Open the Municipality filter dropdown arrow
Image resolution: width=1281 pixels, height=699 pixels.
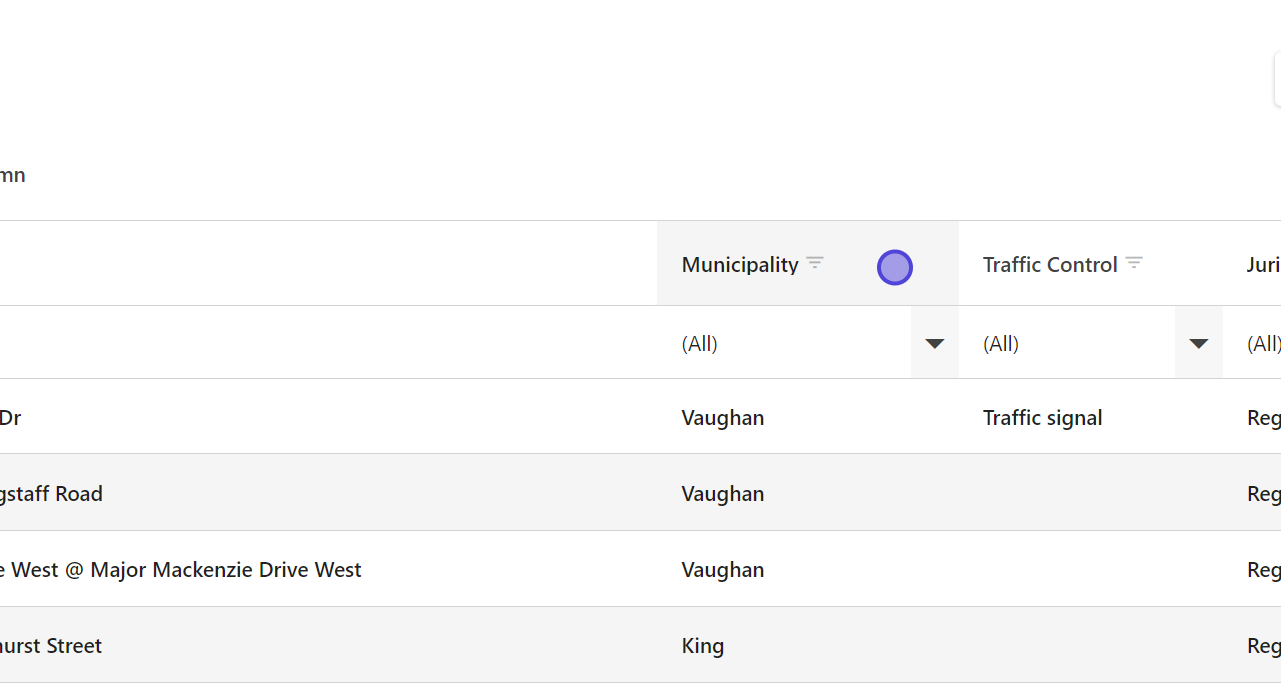[935, 344]
